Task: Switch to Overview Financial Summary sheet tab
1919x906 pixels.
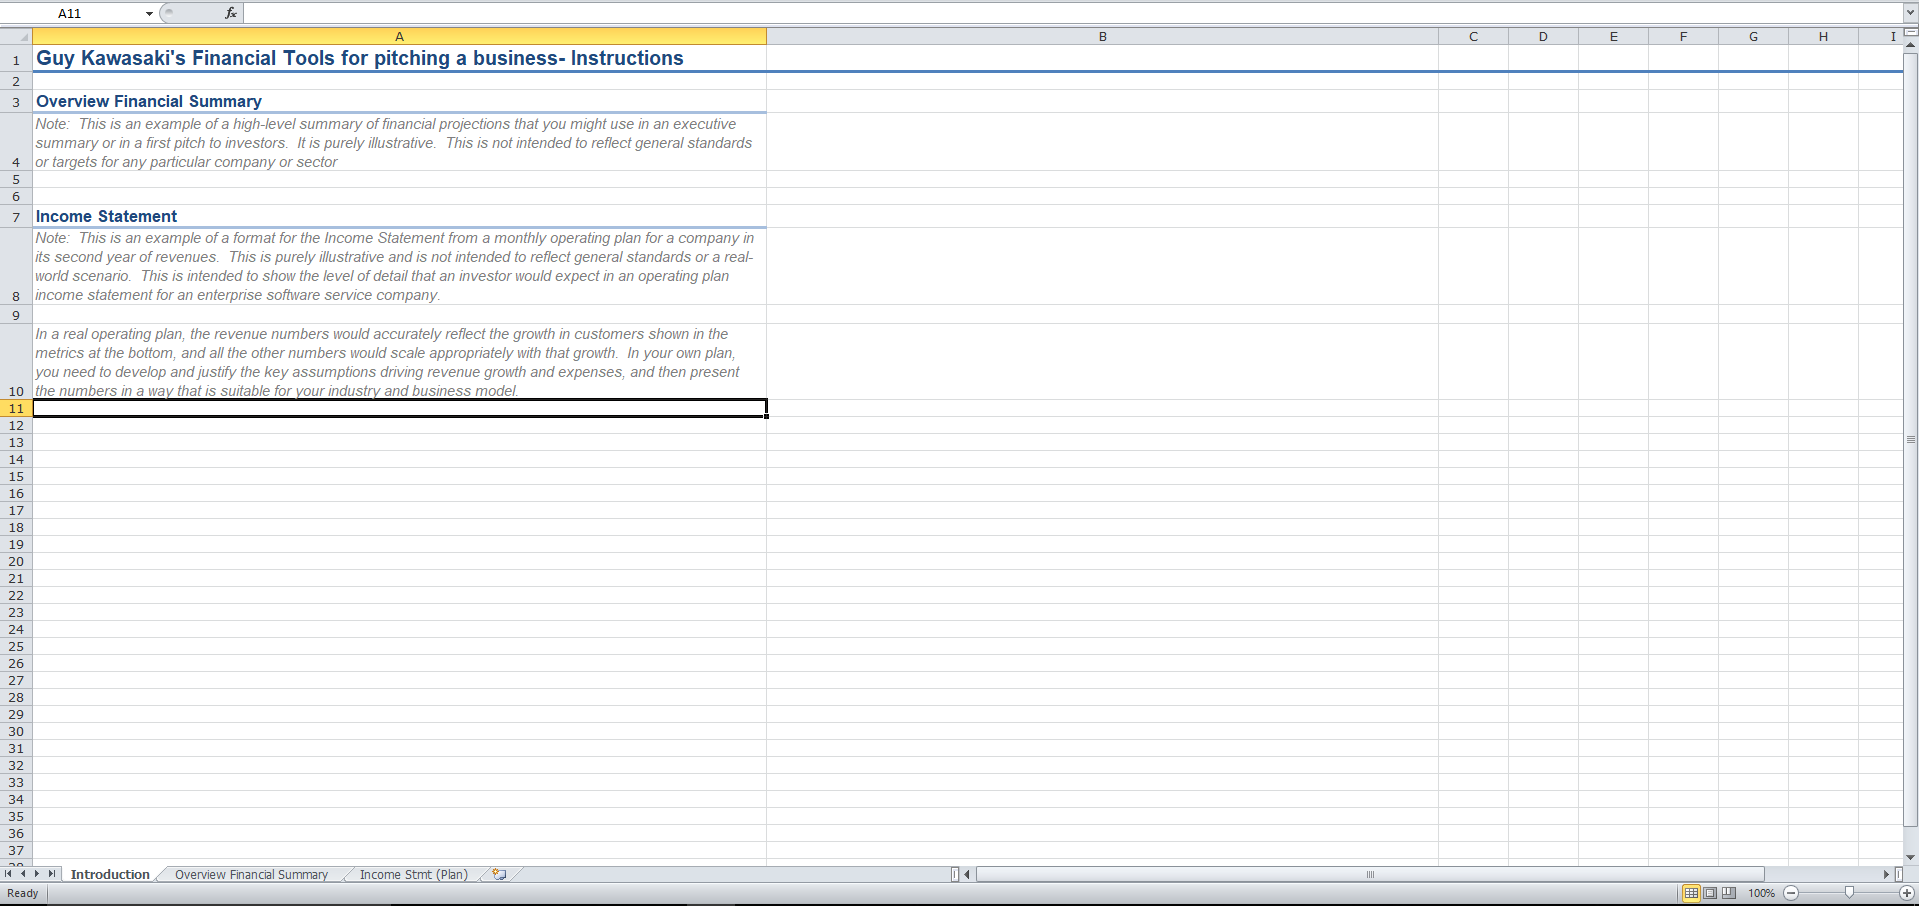Action: tap(251, 874)
